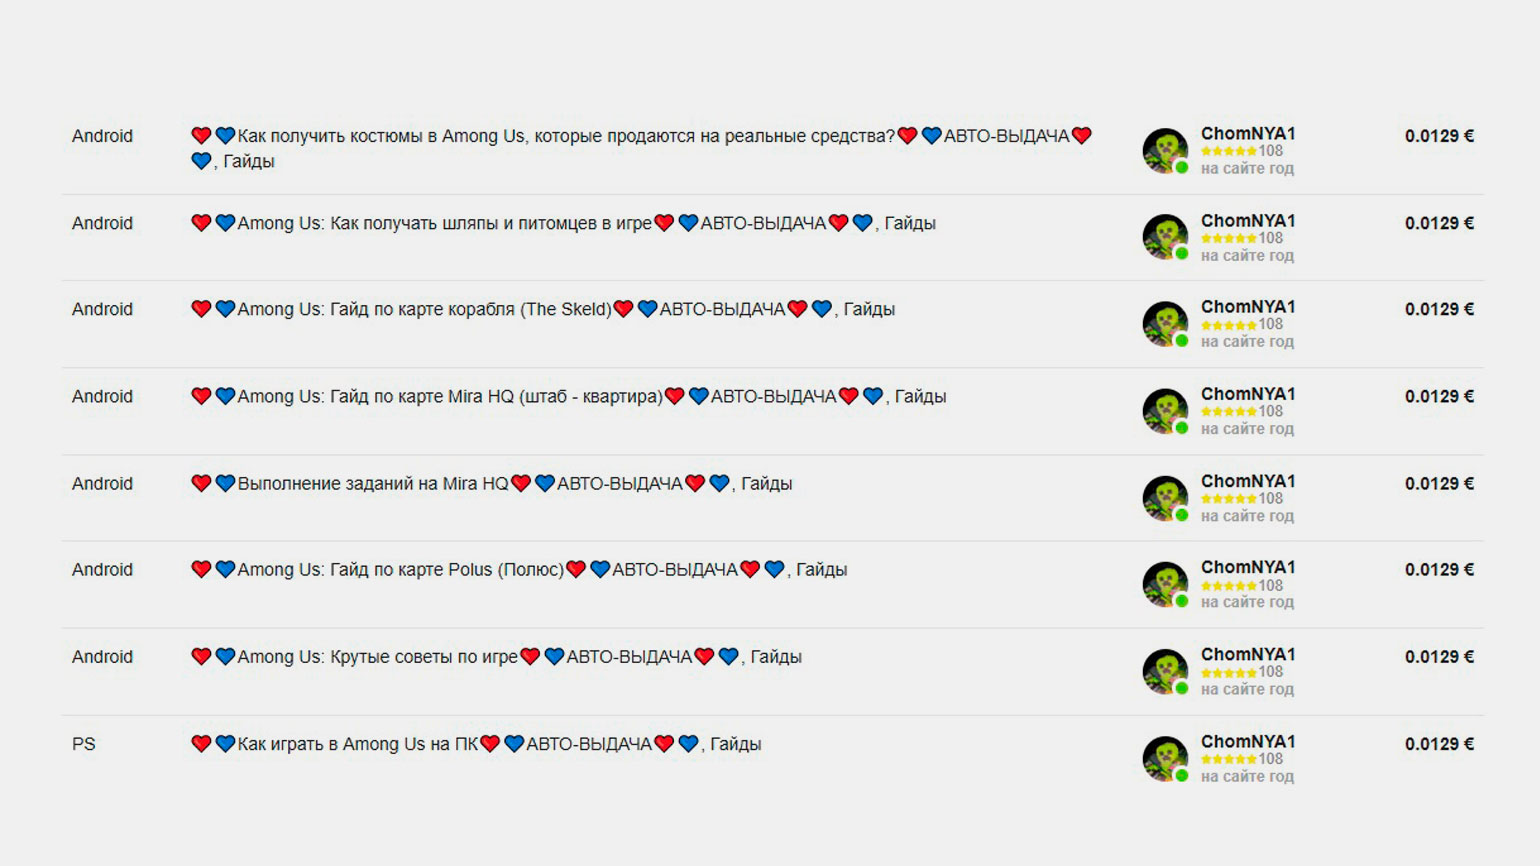
Task: Click ChomNYA1 avatar in the Skeld guide row
Action: [1165, 324]
